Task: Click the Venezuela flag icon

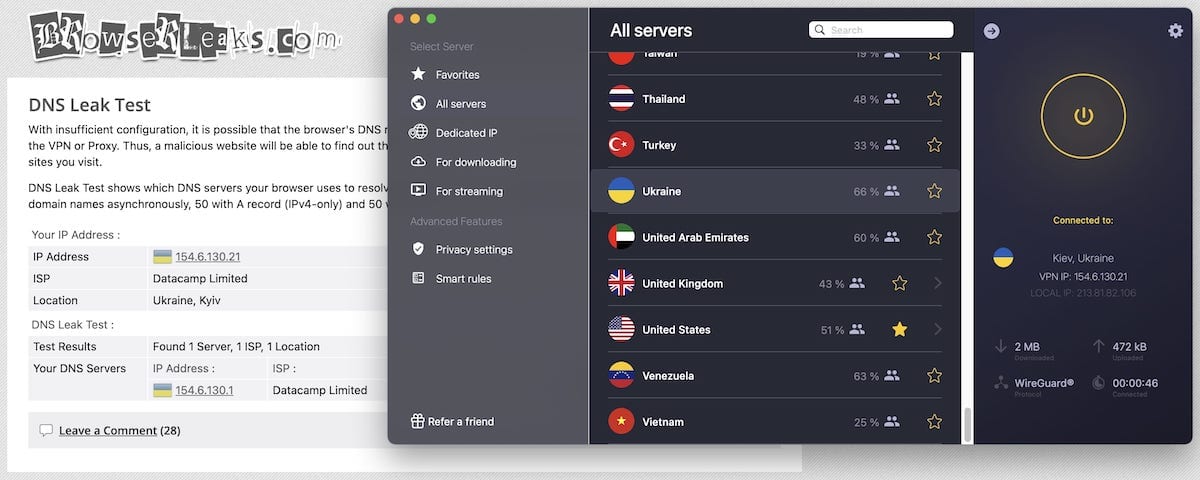Action: click(x=621, y=375)
